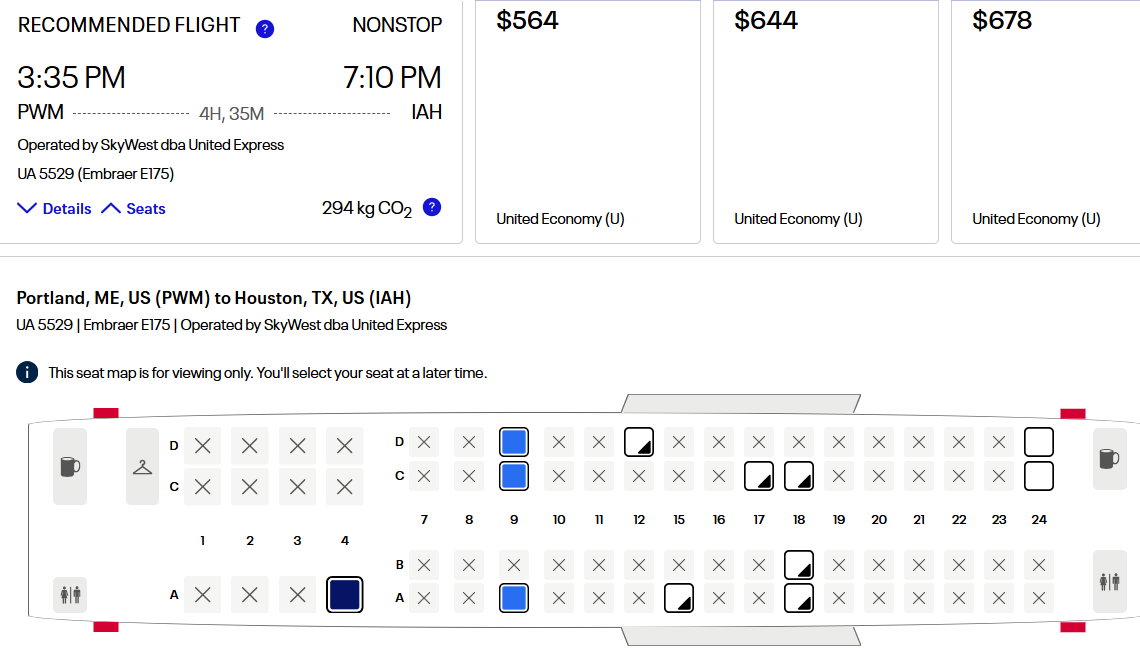The image size is (1140, 648).
Task: Select available seat 17C
Action: pos(759,476)
